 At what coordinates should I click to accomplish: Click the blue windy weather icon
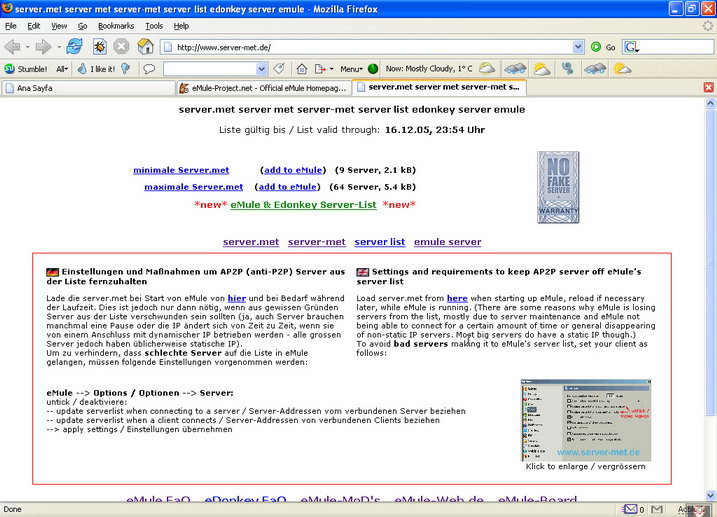tap(568, 69)
